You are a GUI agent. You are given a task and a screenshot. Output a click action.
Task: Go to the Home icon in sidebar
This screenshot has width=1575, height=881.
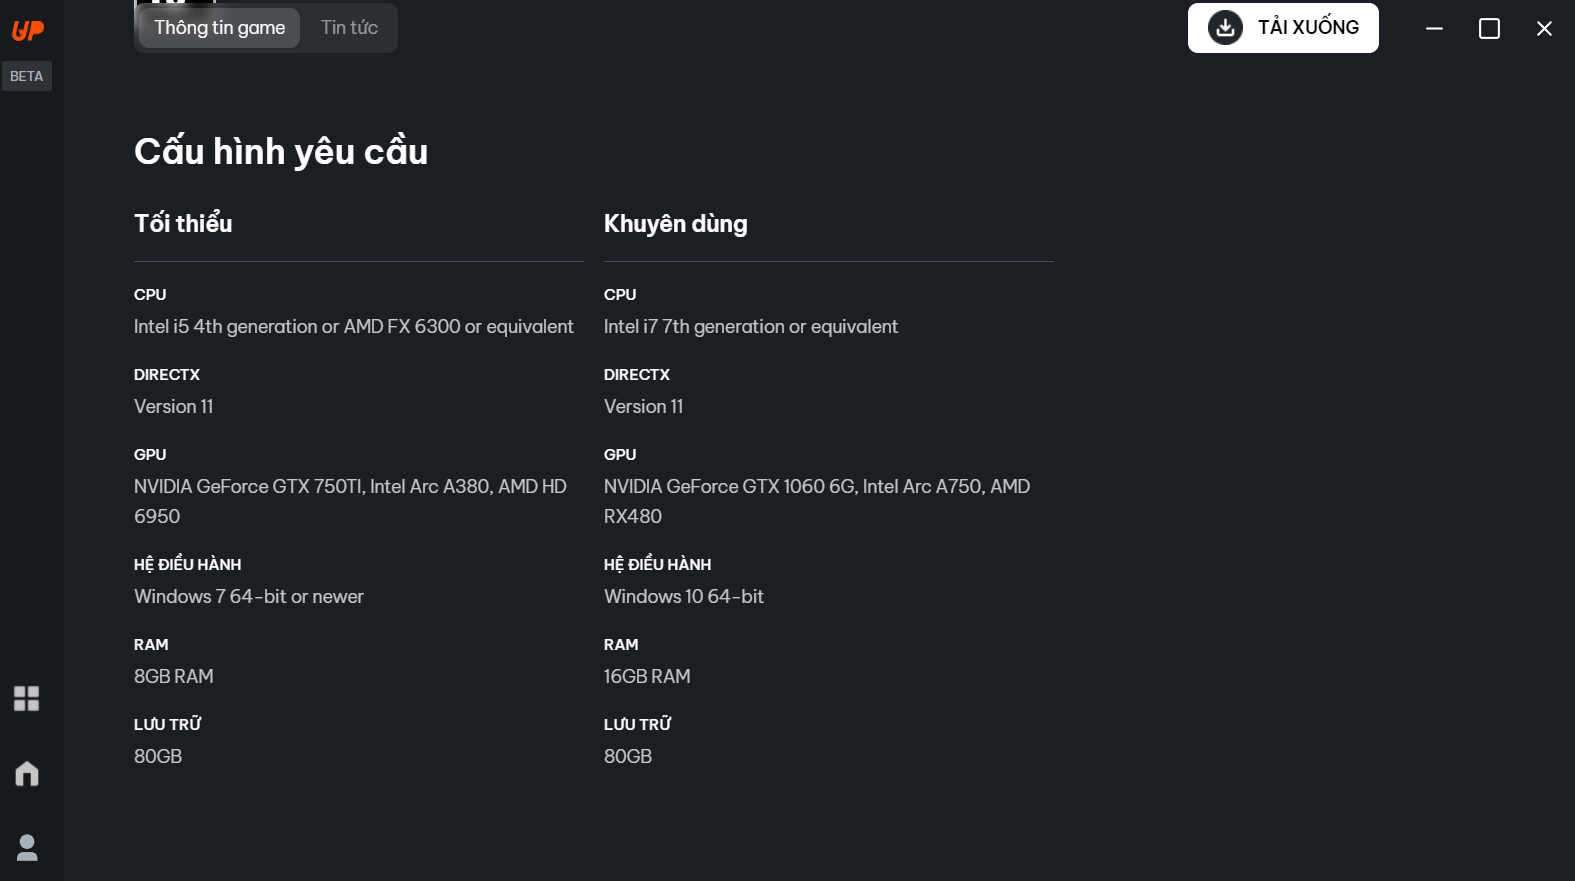pyautogui.click(x=27, y=773)
